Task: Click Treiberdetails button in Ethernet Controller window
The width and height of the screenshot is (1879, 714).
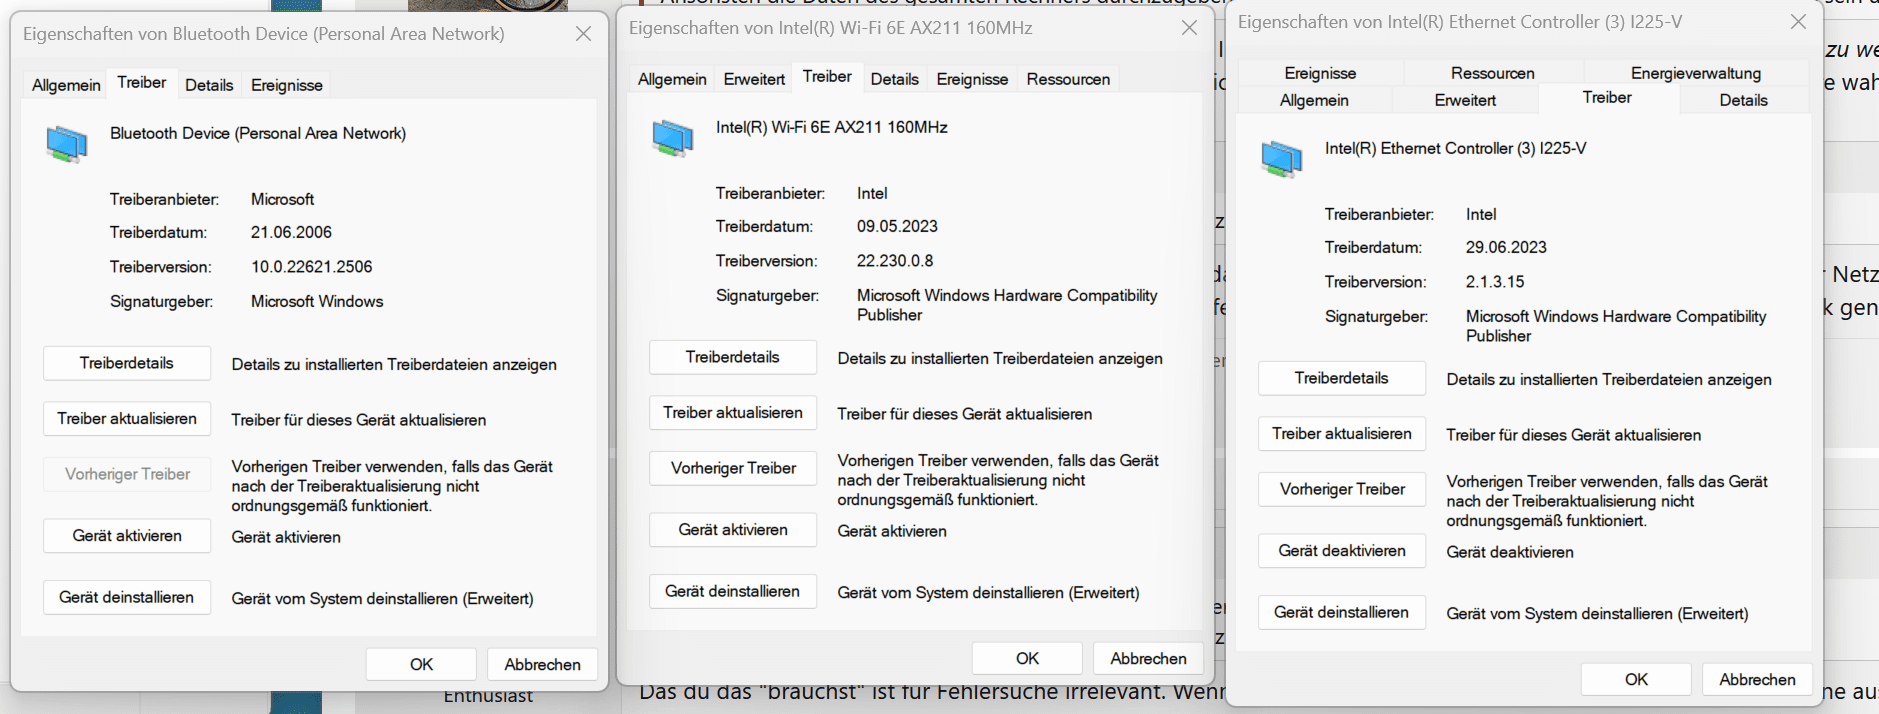Action: click(1342, 378)
